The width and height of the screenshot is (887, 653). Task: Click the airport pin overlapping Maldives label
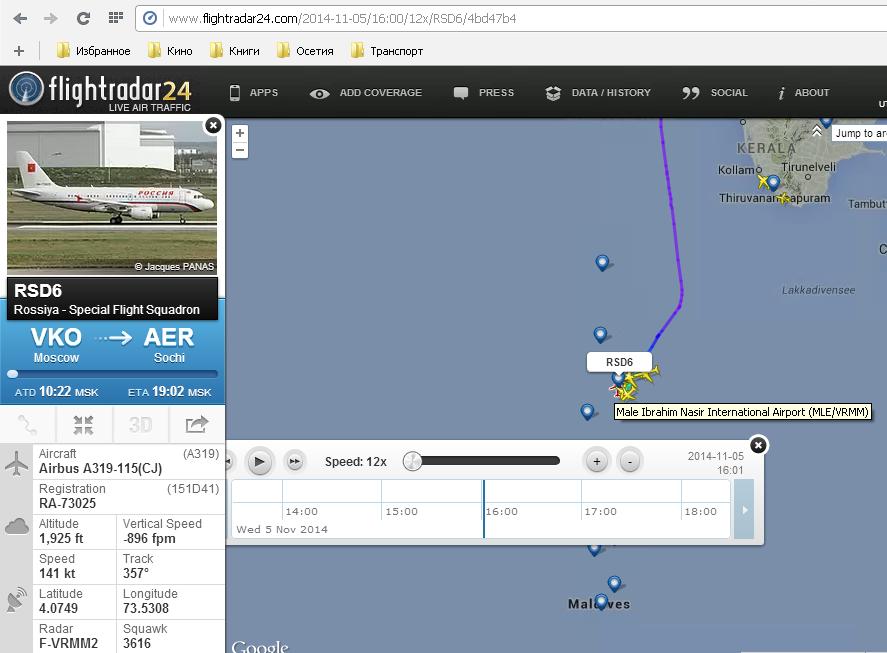[601, 602]
